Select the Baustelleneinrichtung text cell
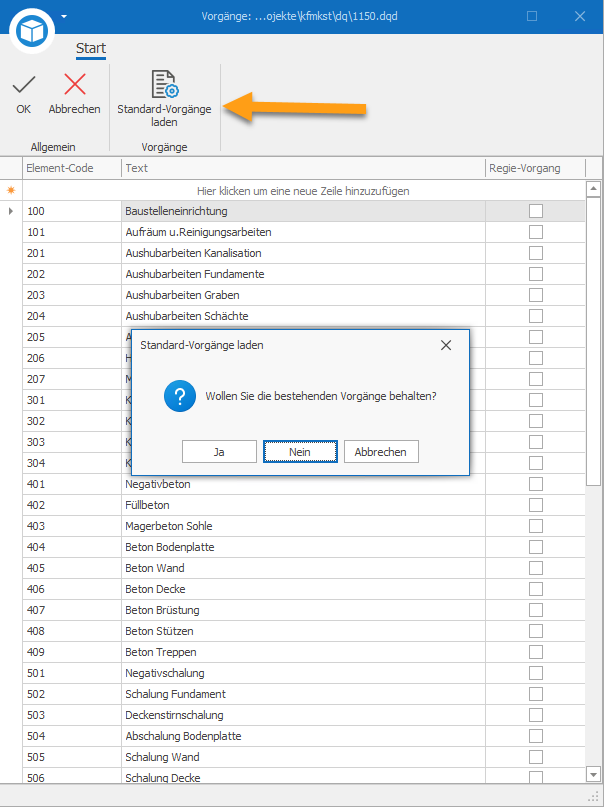Viewport: 604px width, 807px height. click(303, 211)
